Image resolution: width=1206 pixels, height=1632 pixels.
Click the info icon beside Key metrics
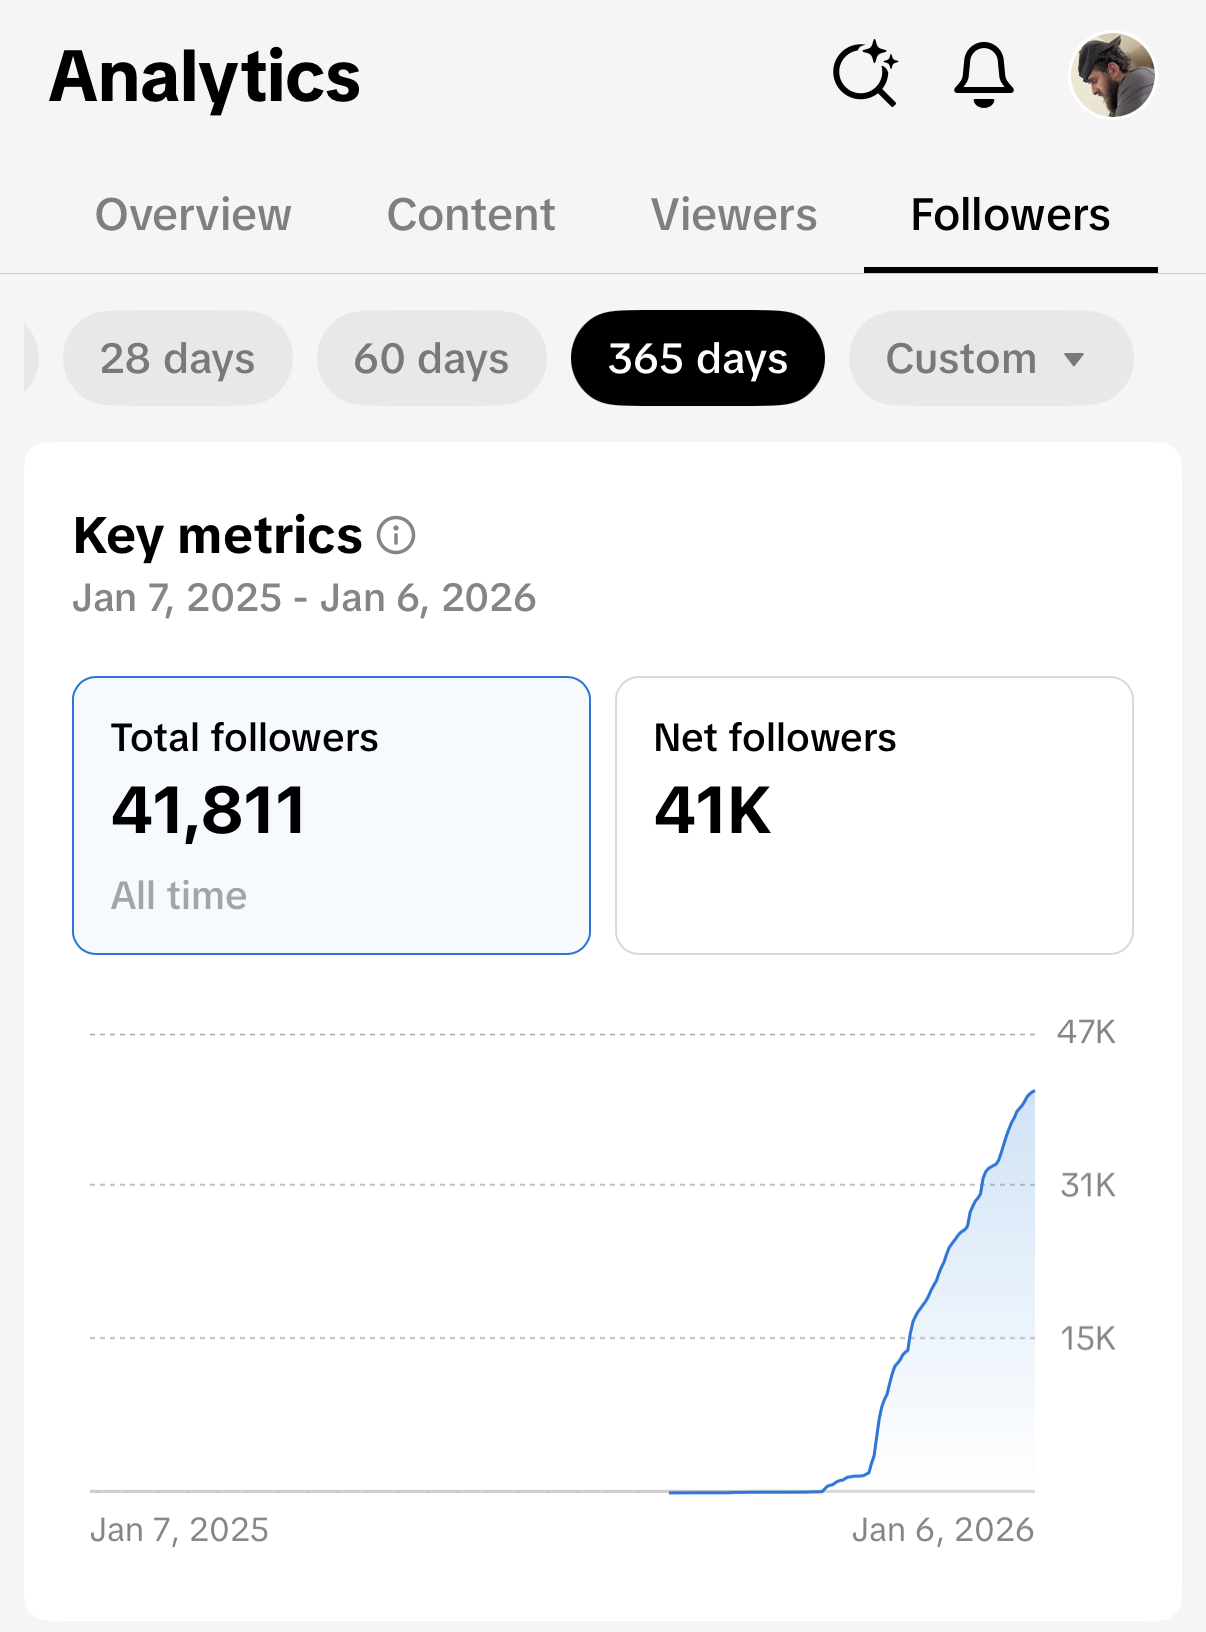click(396, 536)
